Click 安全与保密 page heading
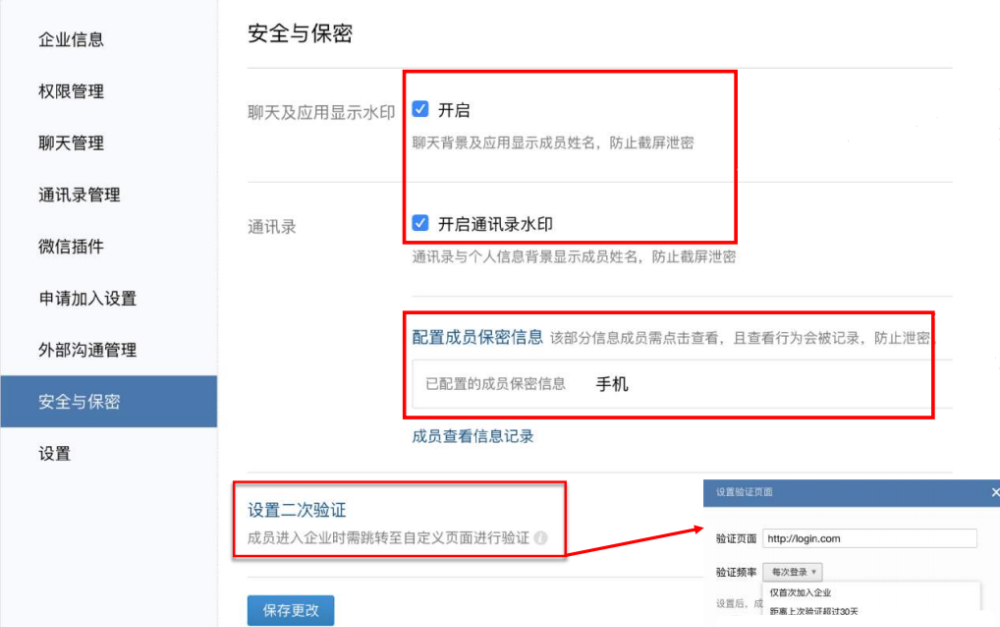 pos(300,33)
